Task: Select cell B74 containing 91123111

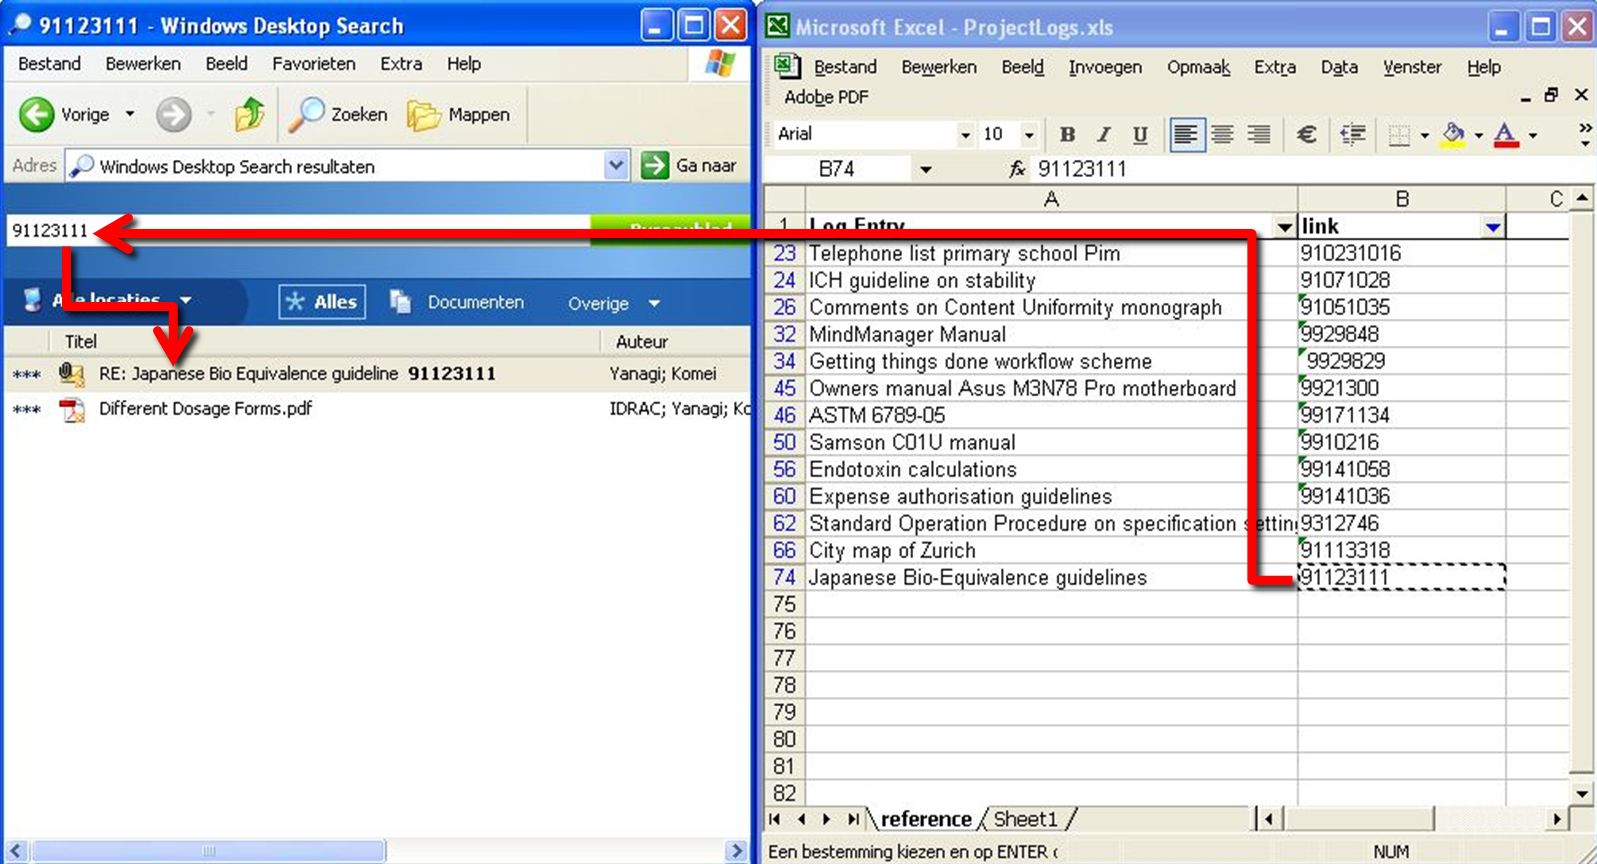Action: [1401, 577]
